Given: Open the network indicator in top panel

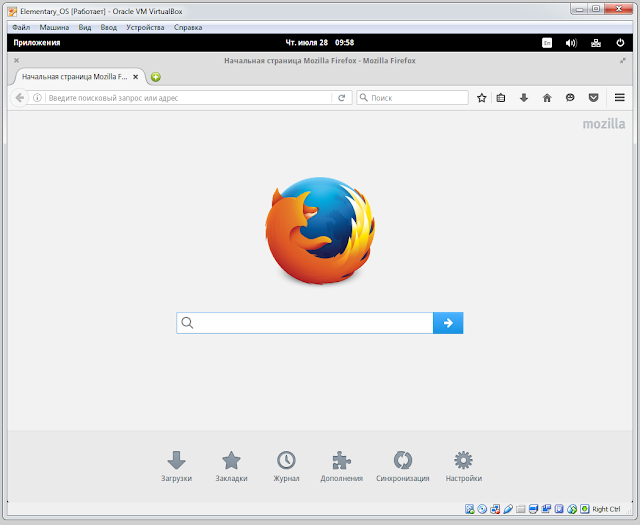Looking at the screenshot, I should (x=596, y=43).
